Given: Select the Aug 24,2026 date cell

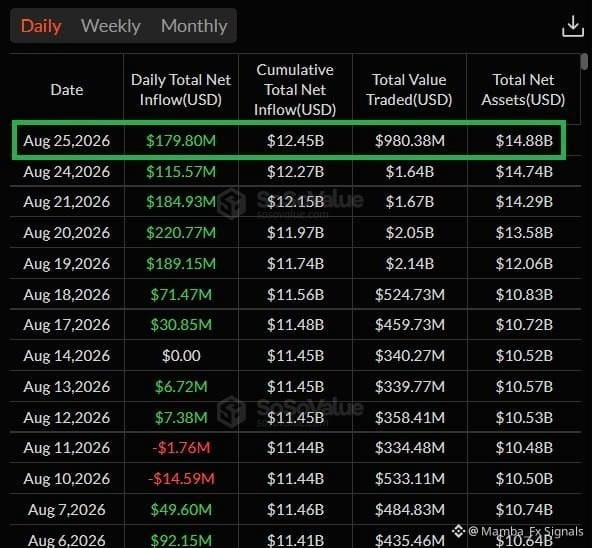Looking at the screenshot, I should [x=67, y=172].
